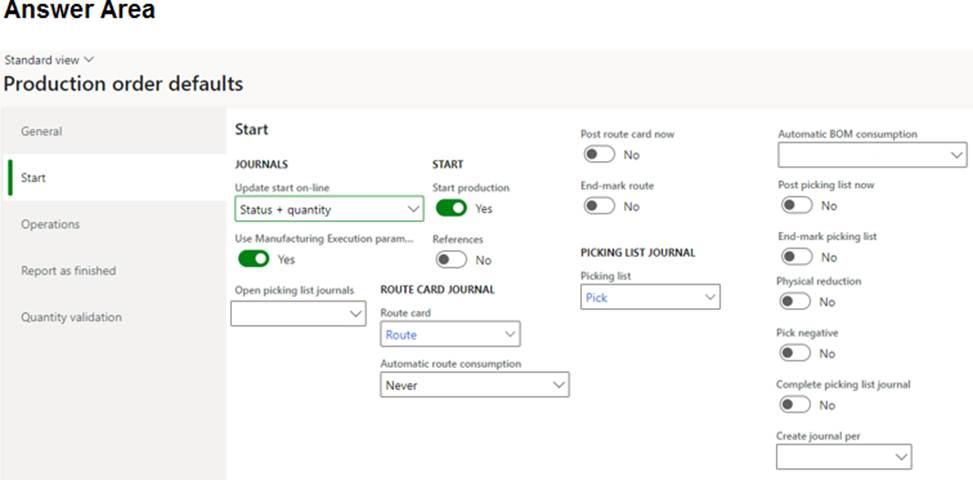
Task: Toggle End-mark route on
Action: click(599, 206)
